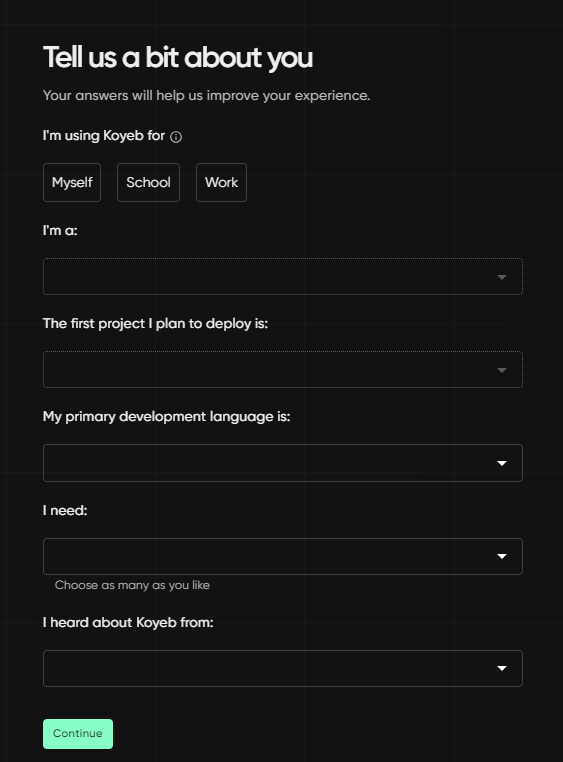The image size is (563, 762).
Task: Click the "Choose as many as you like" hint
Action: click(x=132, y=585)
